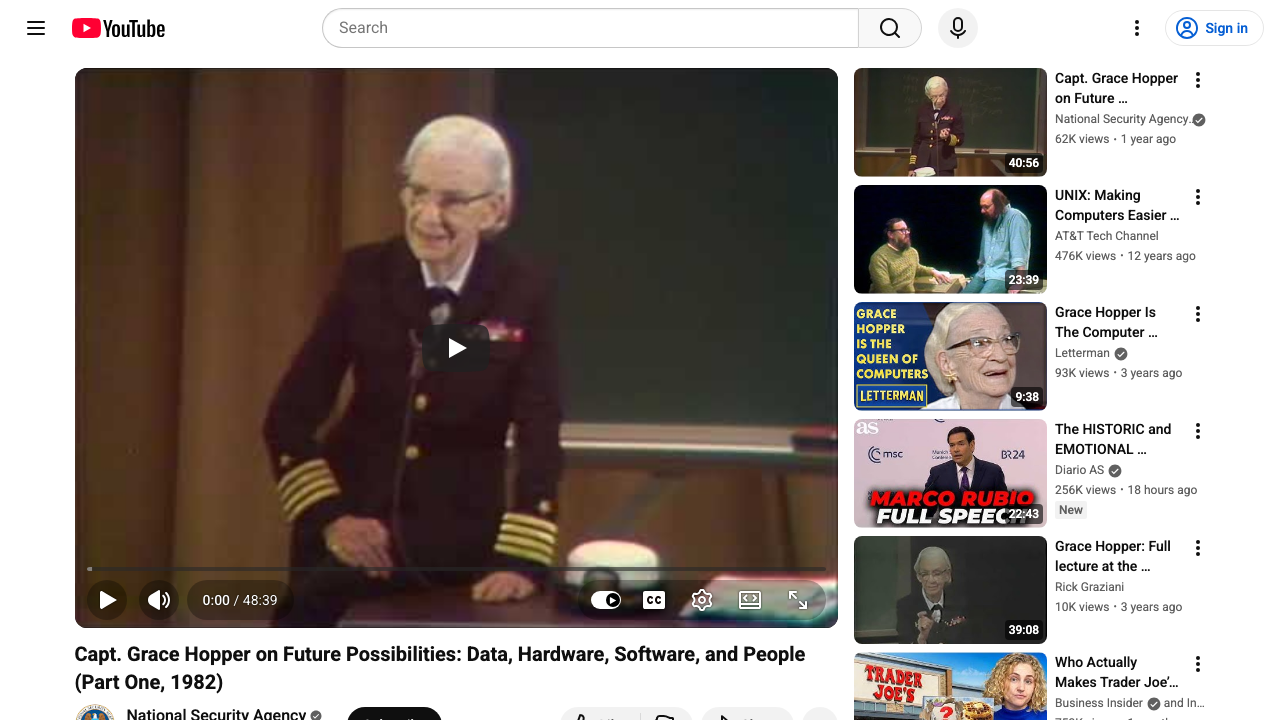Open options for UNIX: Making Computers Easier video

[1198, 197]
